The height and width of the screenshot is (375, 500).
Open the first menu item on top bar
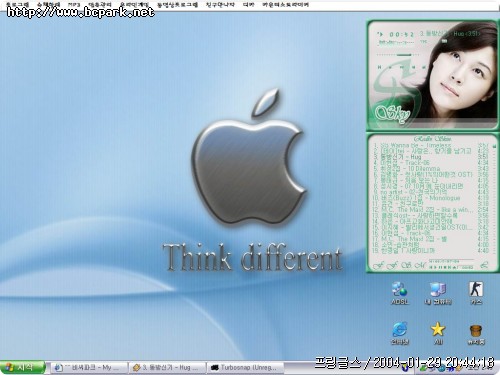point(17,5)
